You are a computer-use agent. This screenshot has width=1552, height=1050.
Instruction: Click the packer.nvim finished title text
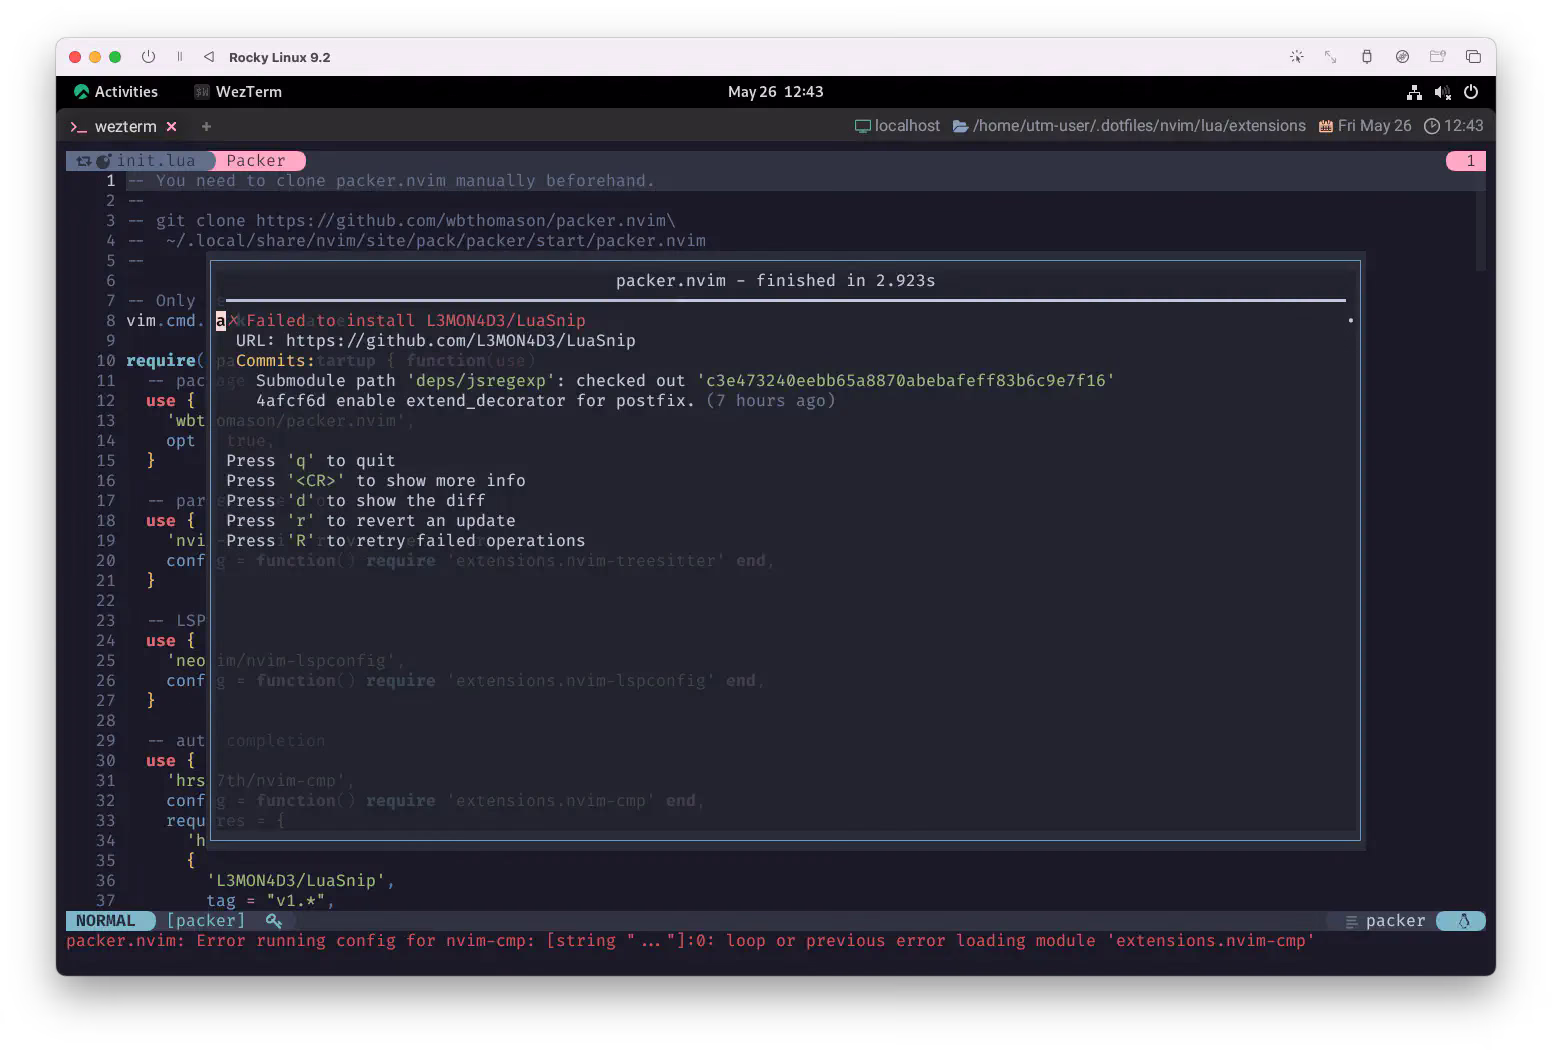[x=775, y=281]
